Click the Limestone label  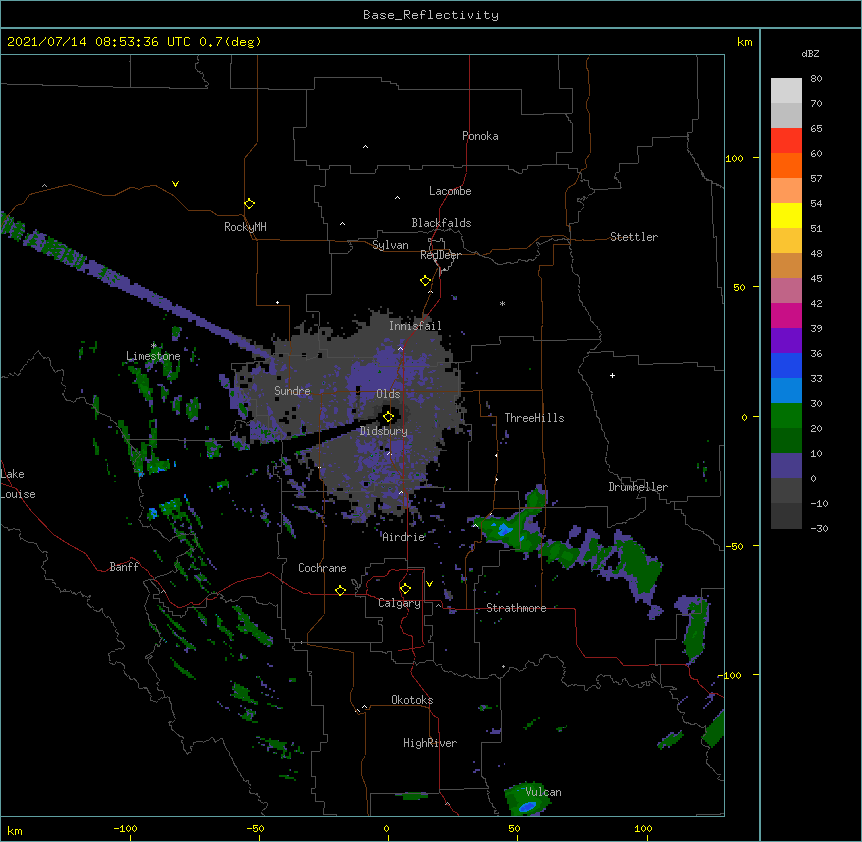(x=153, y=356)
